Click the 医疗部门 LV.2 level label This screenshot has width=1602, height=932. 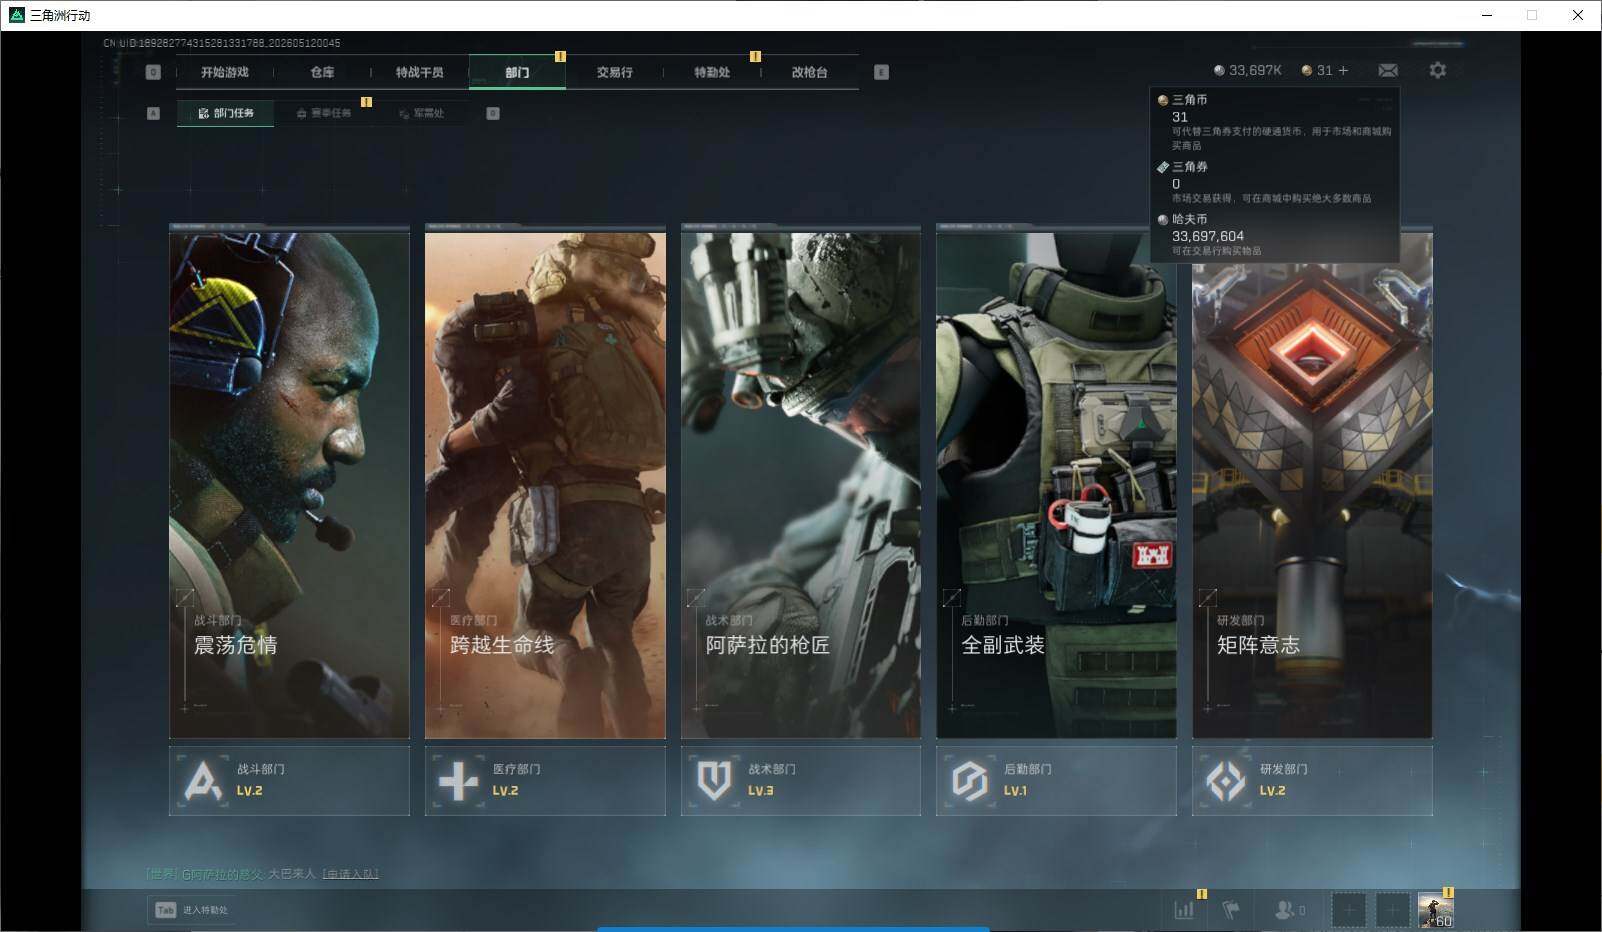point(505,790)
